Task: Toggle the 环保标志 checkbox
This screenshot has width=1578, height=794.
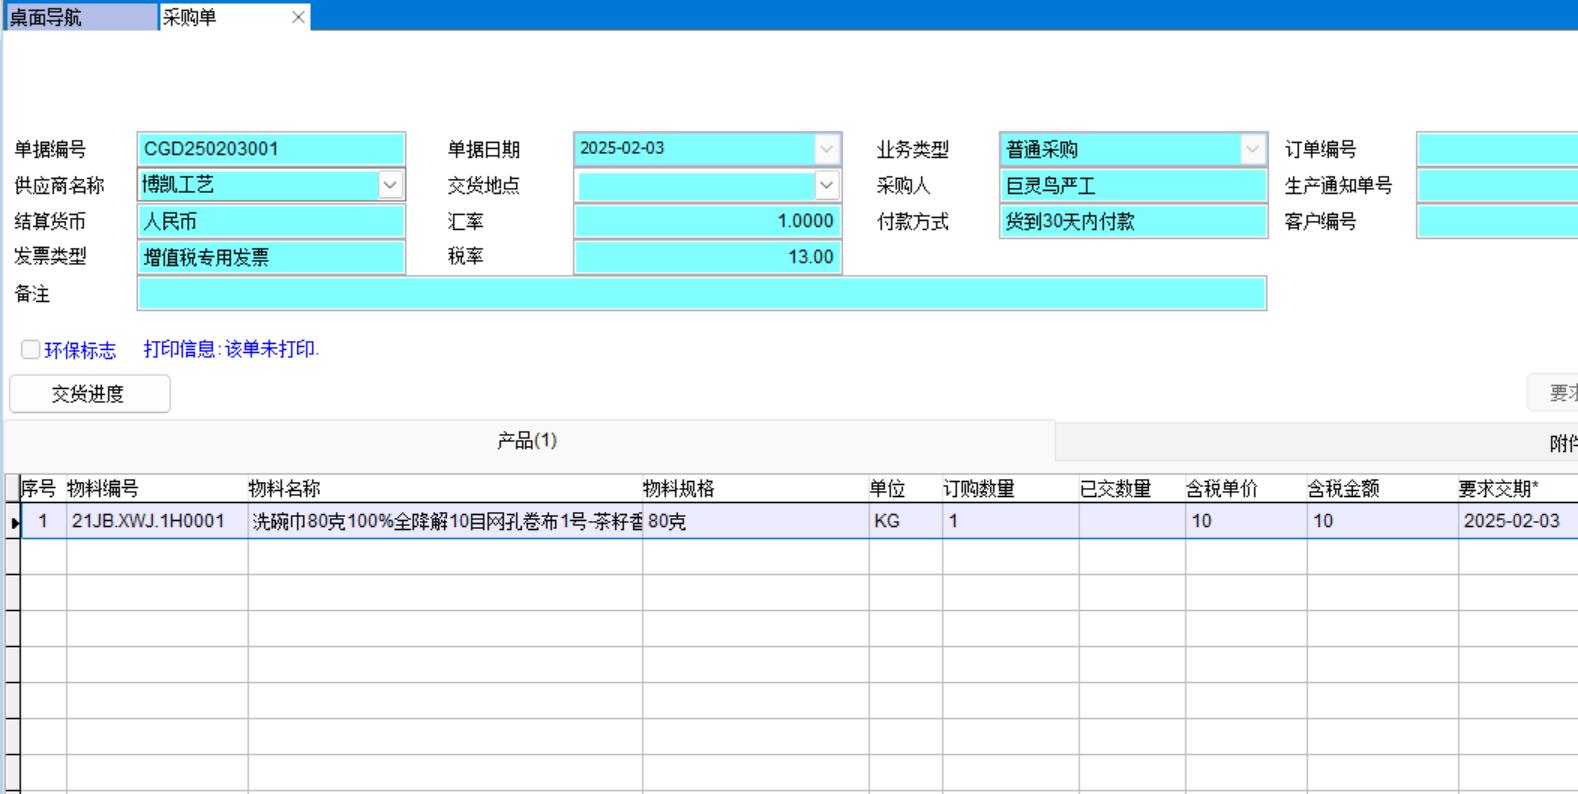Action: tap(31, 349)
